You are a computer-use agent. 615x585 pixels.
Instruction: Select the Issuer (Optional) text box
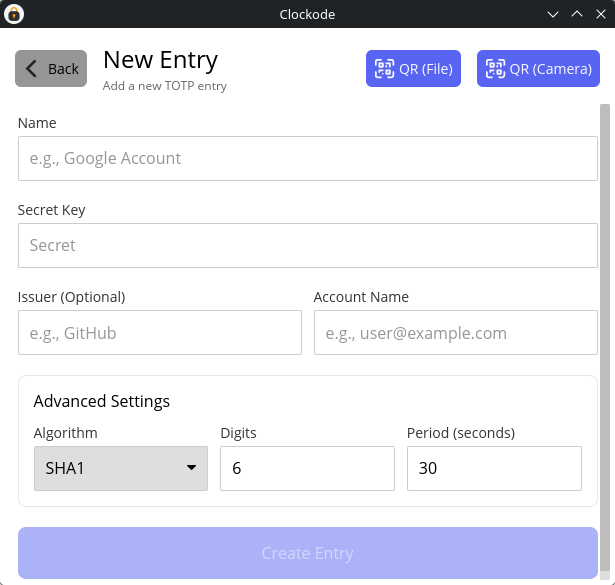pos(160,332)
